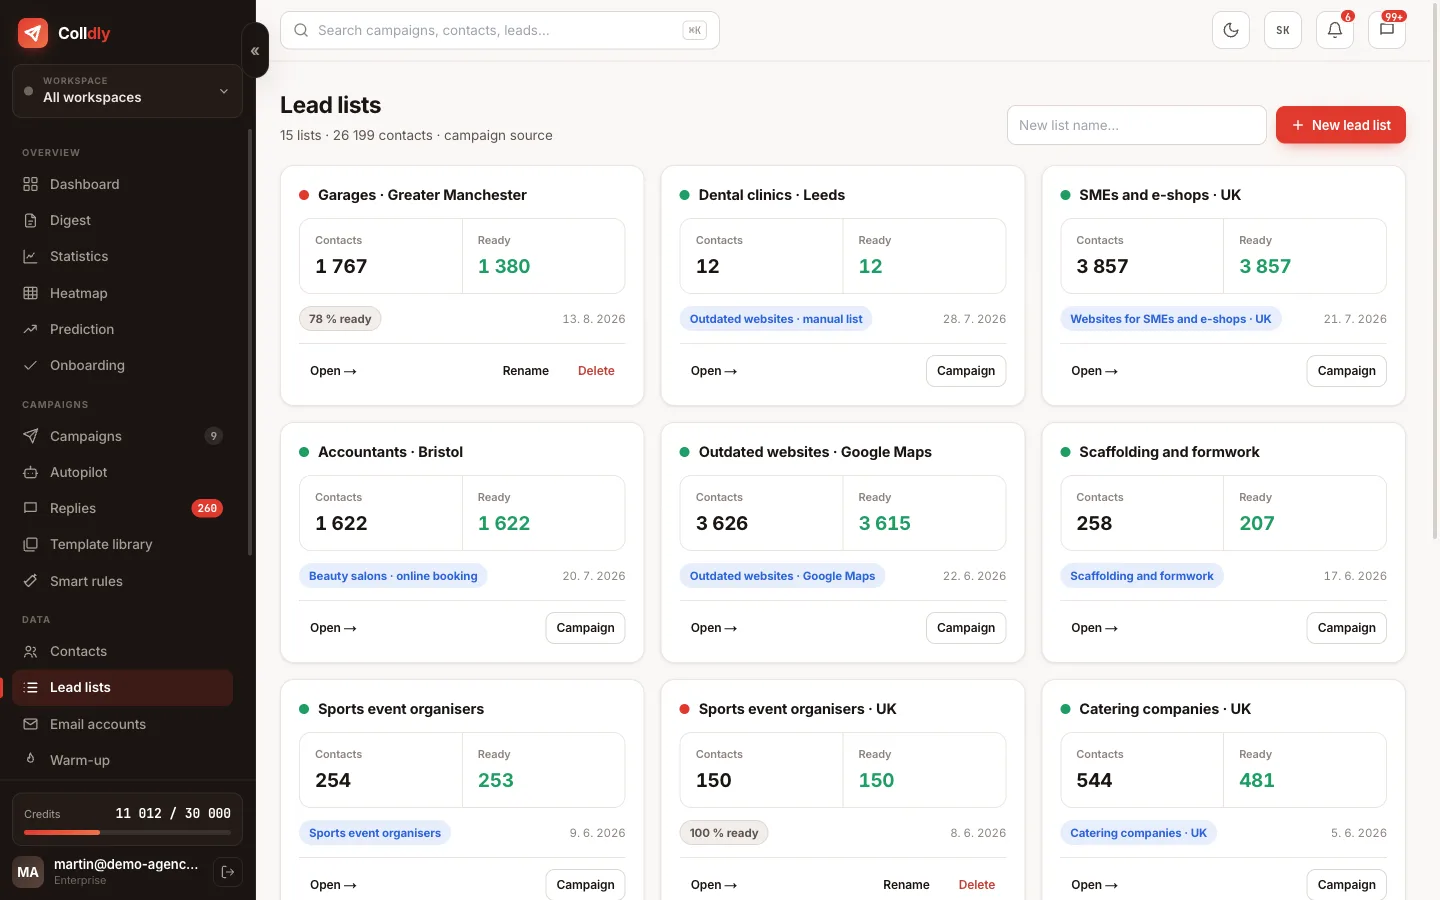Focus the search campaigns input field
The image size is (1440, 900).
500,30
